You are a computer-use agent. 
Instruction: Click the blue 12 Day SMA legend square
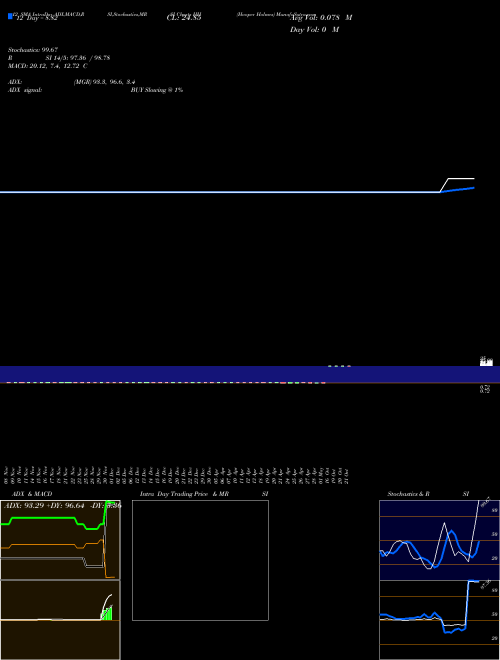(x=10, y=16)
